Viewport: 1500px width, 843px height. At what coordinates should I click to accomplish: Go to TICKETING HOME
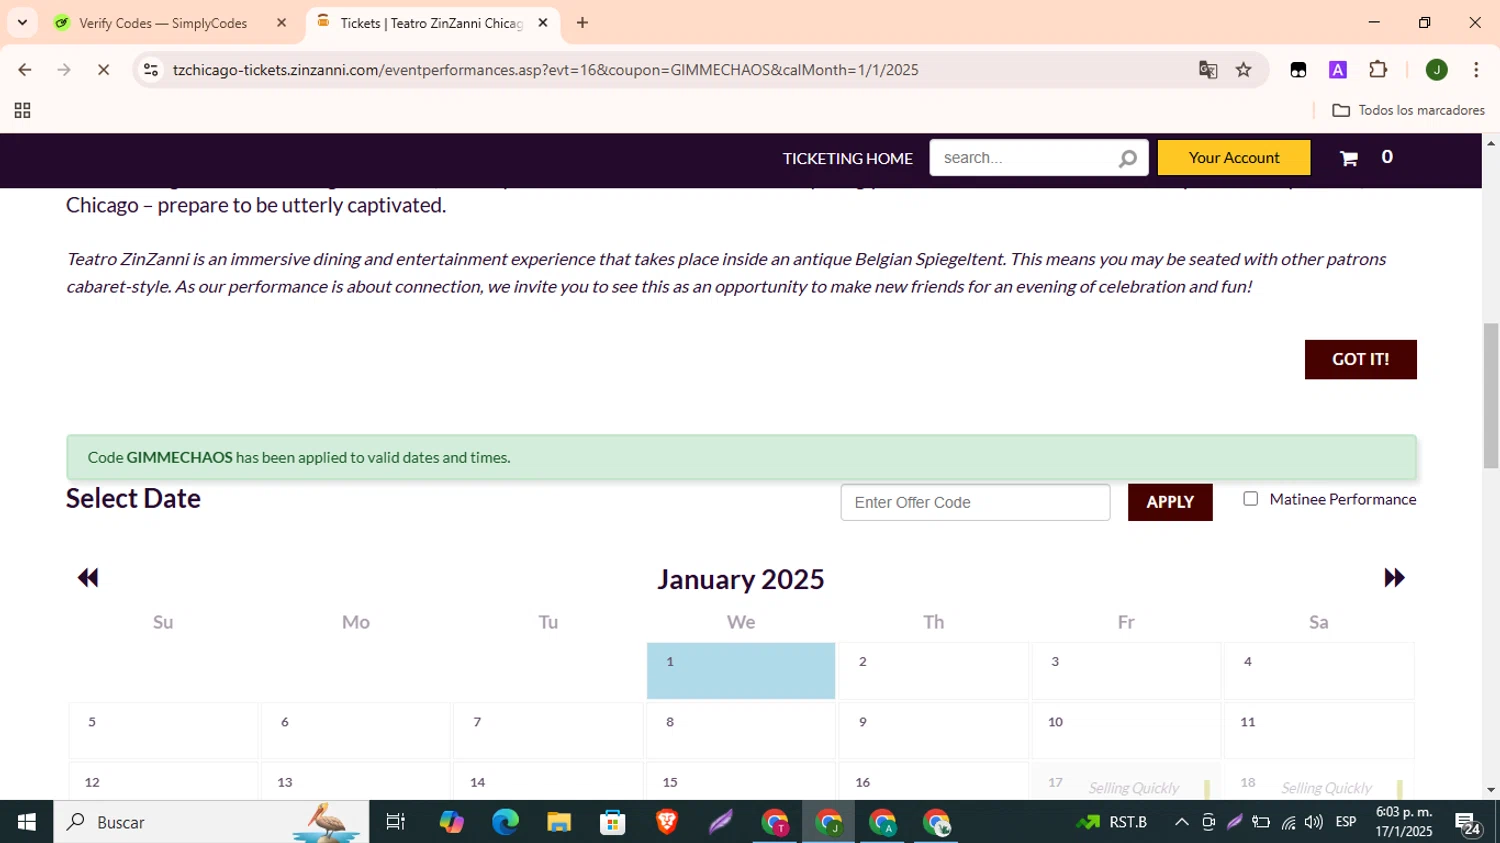(x=847, y=158)
